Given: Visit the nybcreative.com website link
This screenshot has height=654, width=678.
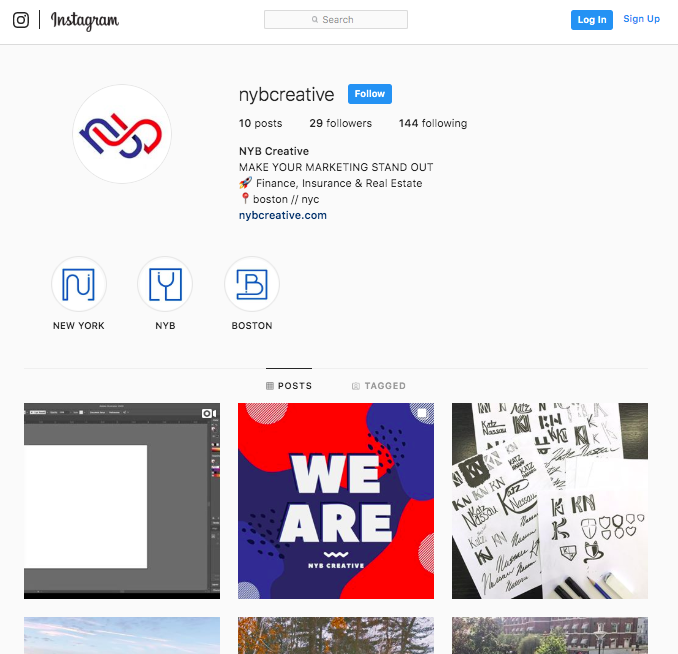Looking at the screenshot, I should click(x=283, y=215).
